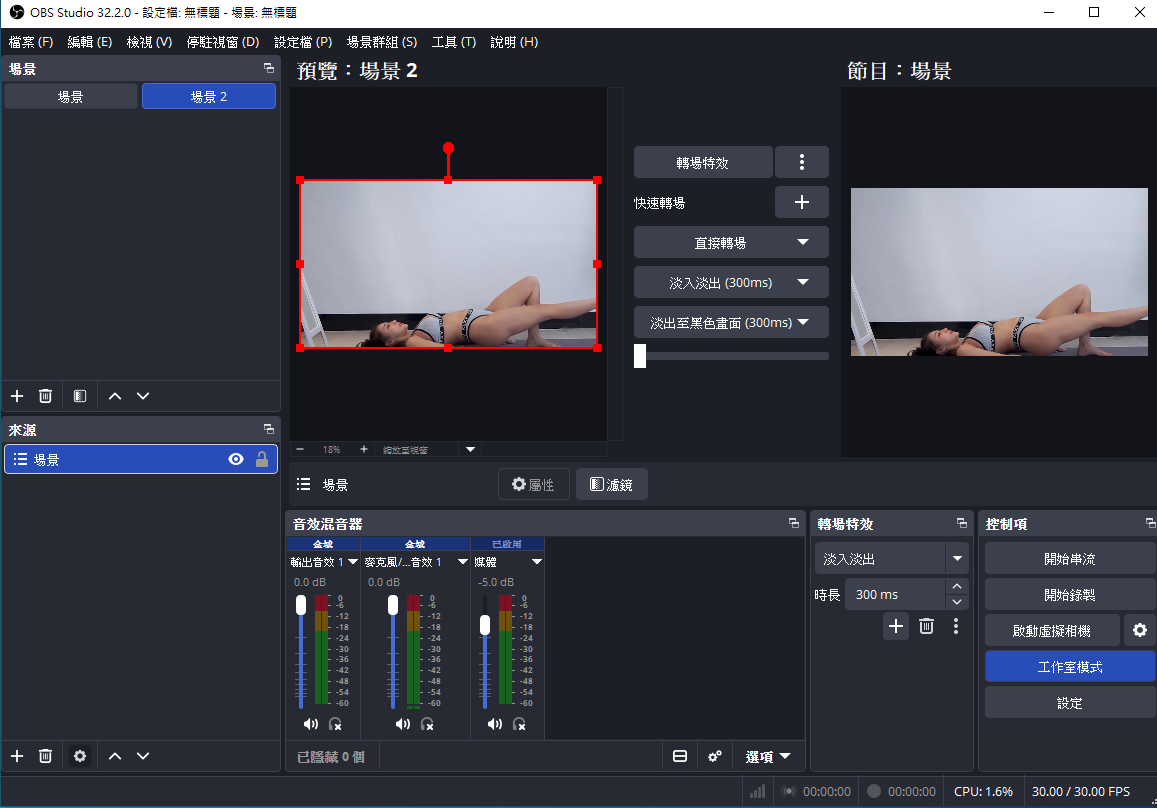Open scene filters icon in 場景 panel
1157x808 pixels.
click(80, 396)
